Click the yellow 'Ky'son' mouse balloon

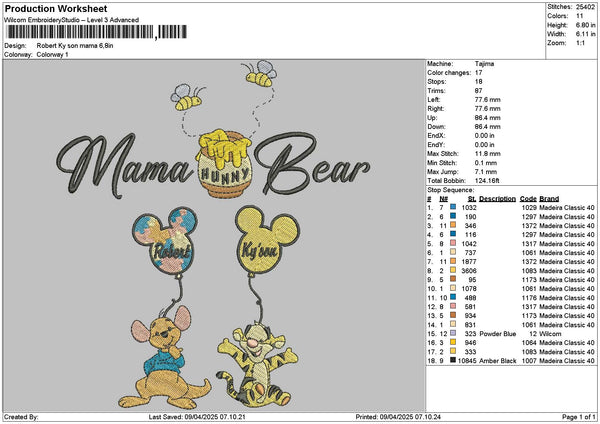267,240
